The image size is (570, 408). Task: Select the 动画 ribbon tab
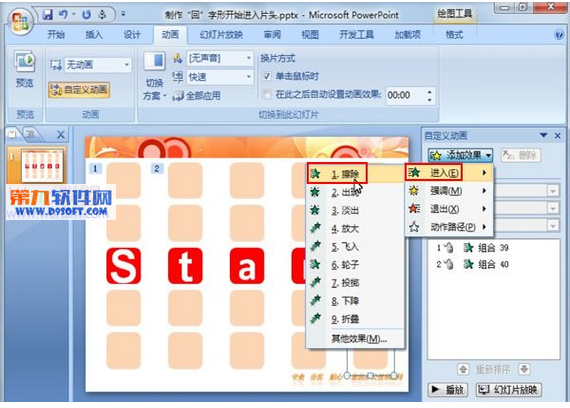click(170, 35)
